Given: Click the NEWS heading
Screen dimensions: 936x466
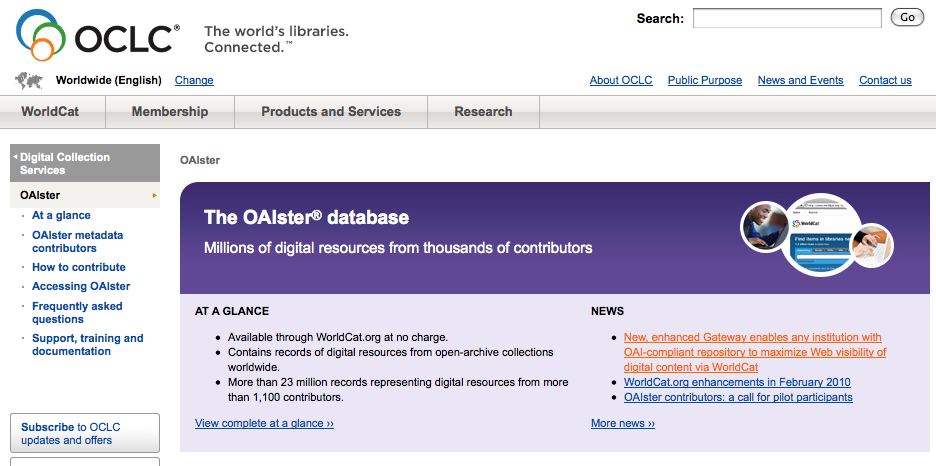Looking at the screenshot, I should point(607,311).
